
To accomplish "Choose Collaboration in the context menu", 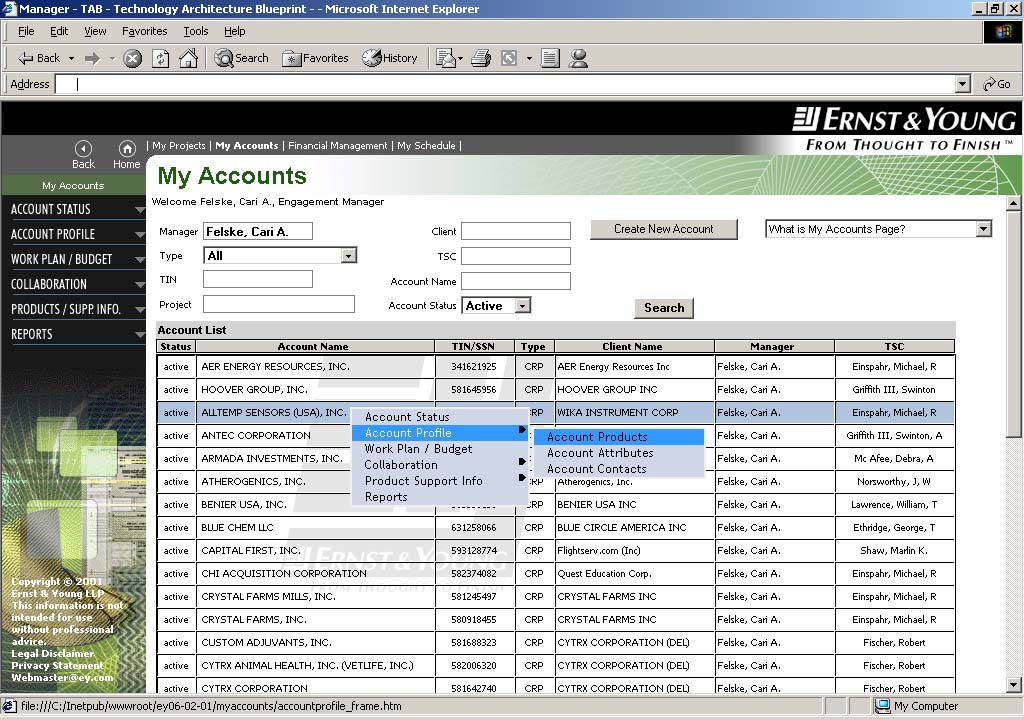I will pyautogui.click(x=440, y=465).
